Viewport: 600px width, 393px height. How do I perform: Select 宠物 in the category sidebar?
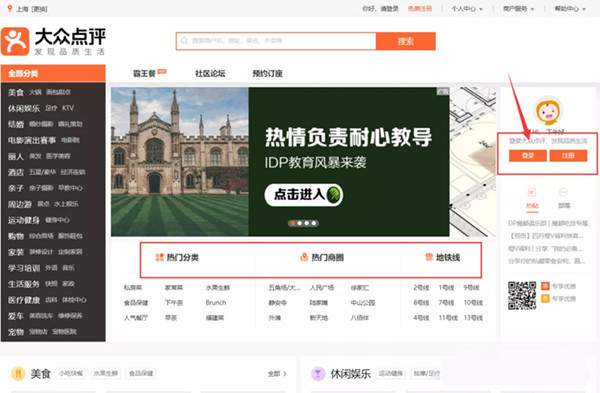16,332
